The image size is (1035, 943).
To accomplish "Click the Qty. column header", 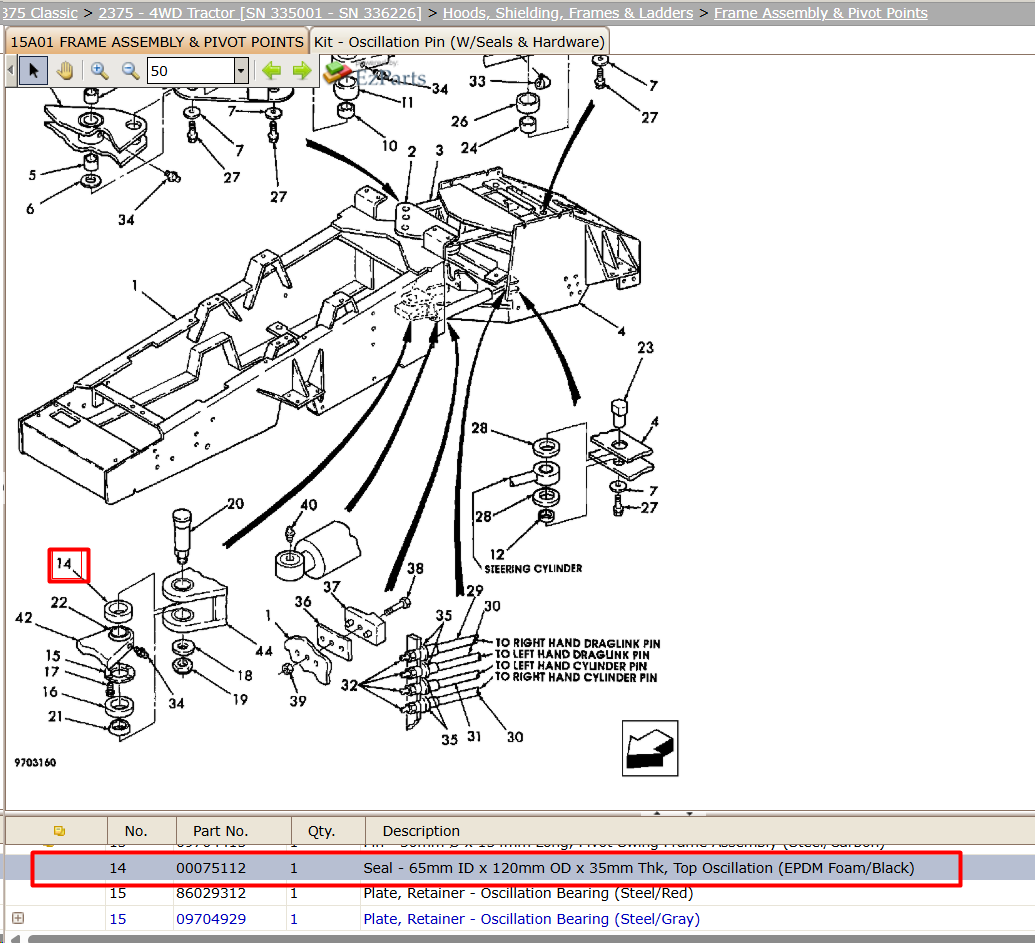I will 321,831.
